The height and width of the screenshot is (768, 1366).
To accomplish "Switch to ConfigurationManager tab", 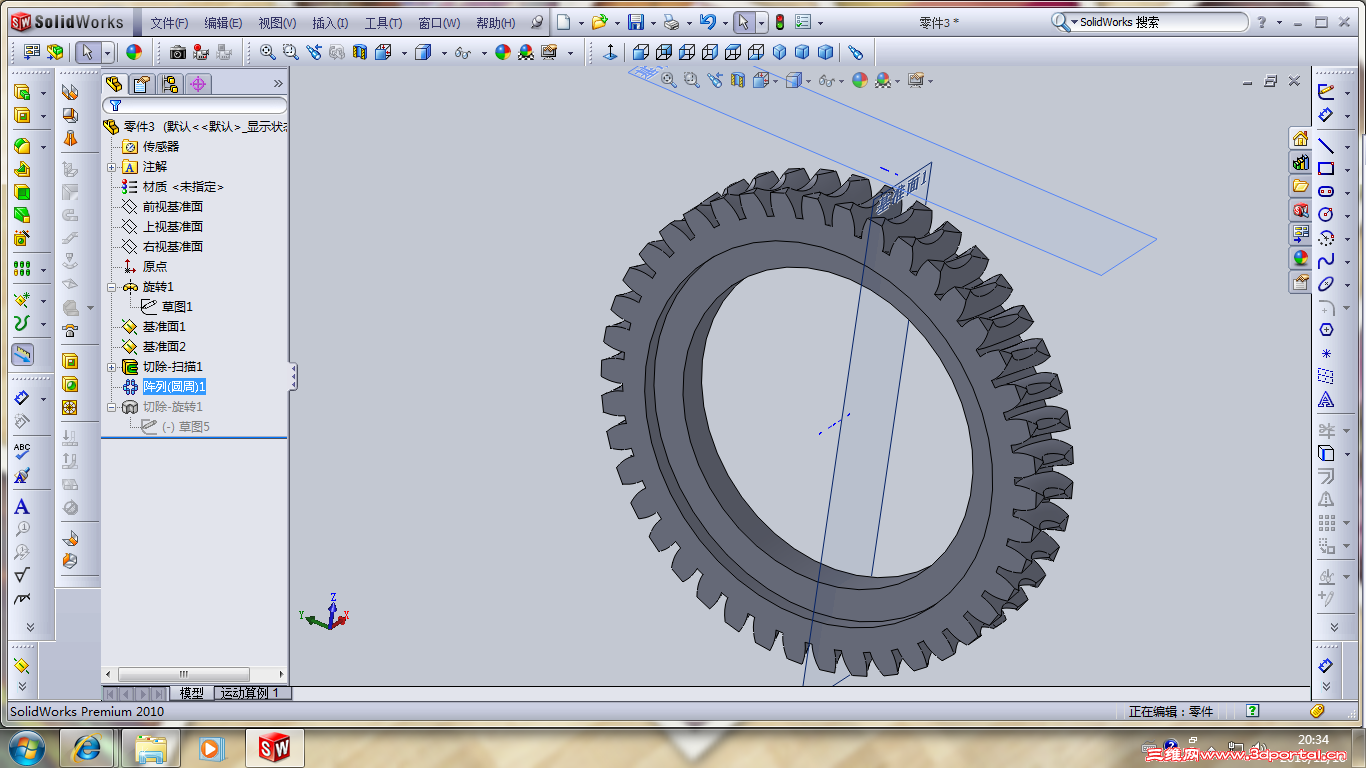I will click(170, 84).
